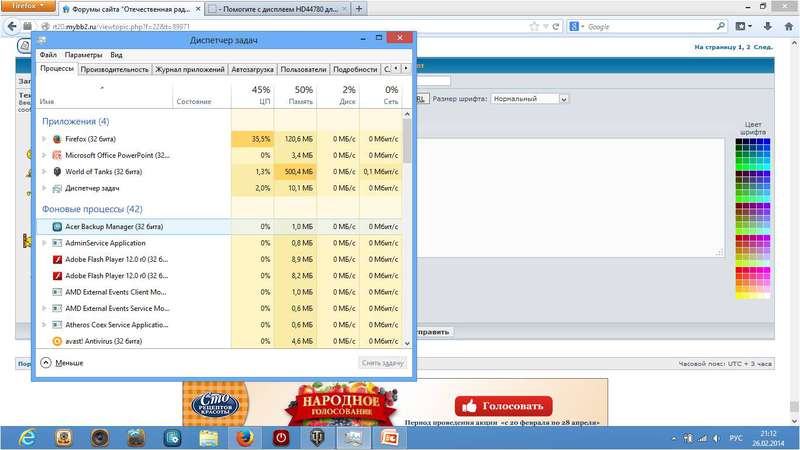Pick a blue swatch in font color palette
This screenshot has width=800, height=450.
point(766,141)
